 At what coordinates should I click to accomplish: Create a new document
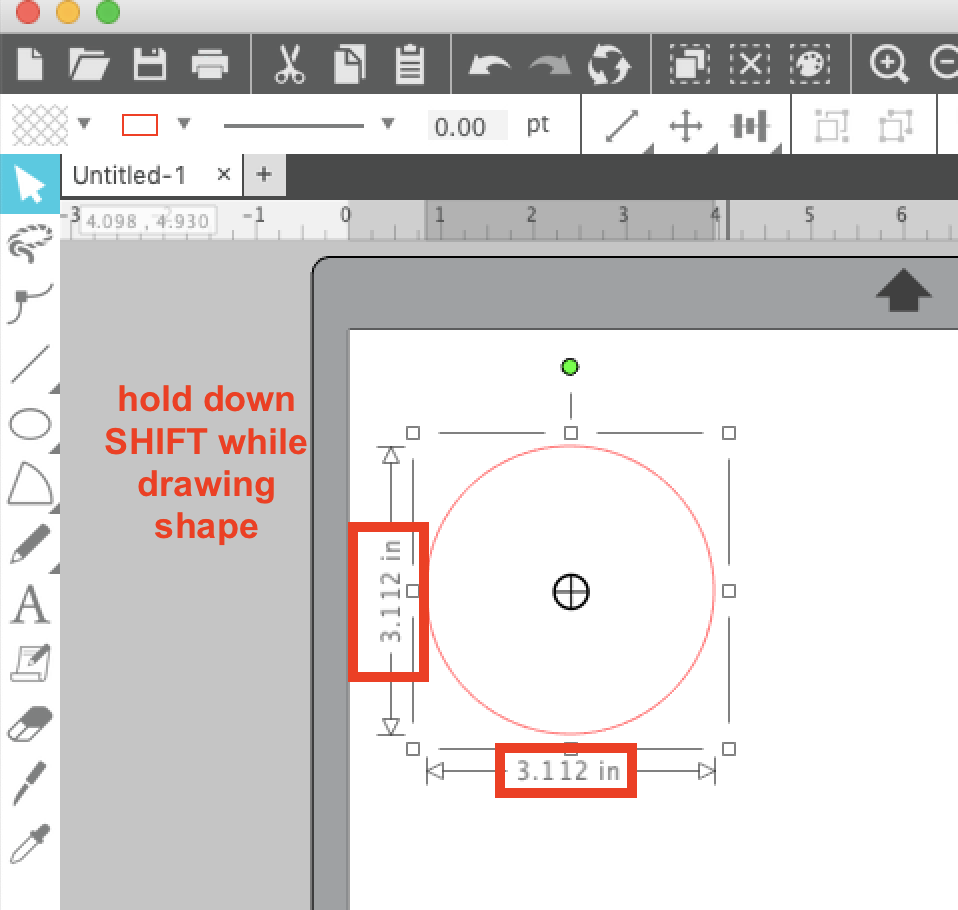pyautogui.click(x=29, y=64)
